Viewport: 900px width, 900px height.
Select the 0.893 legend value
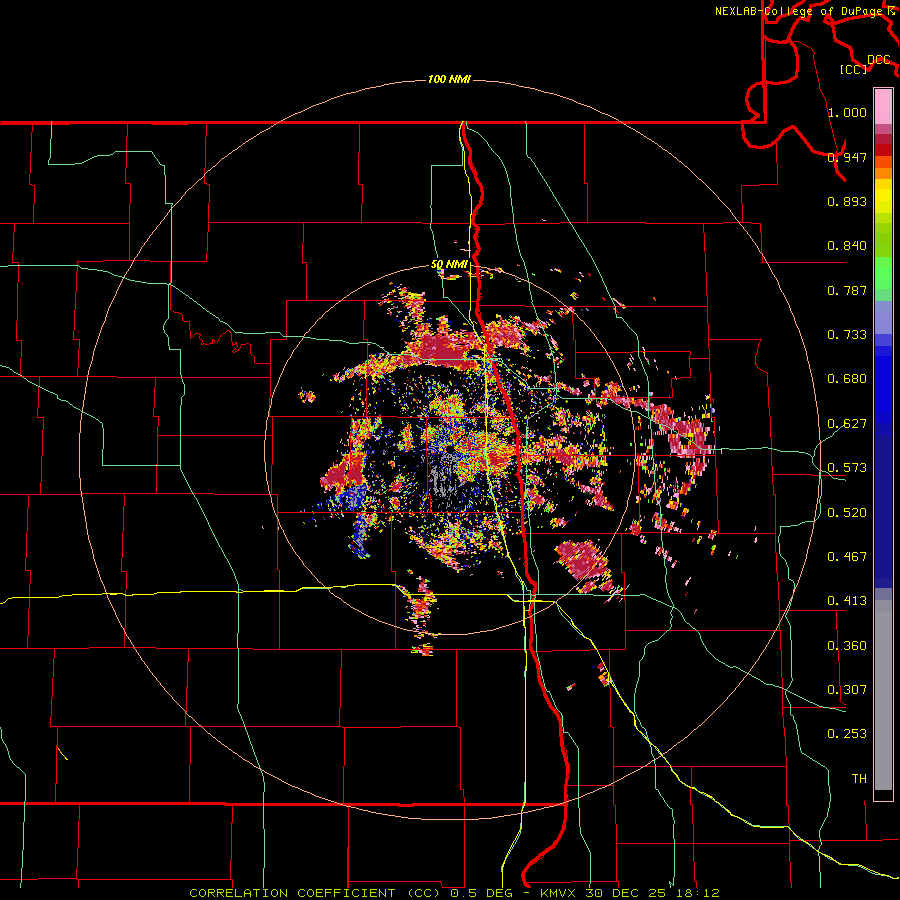pos(847,201)
